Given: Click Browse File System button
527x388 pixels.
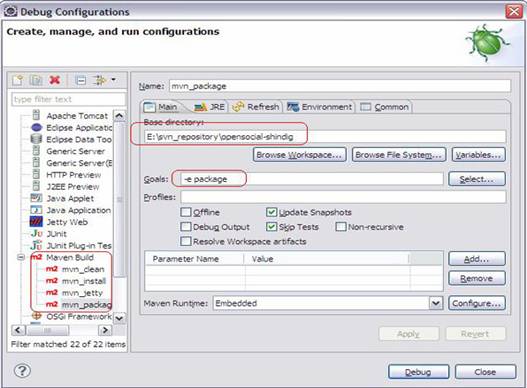Looking at the screenshot, I should [x=399, y=155].
